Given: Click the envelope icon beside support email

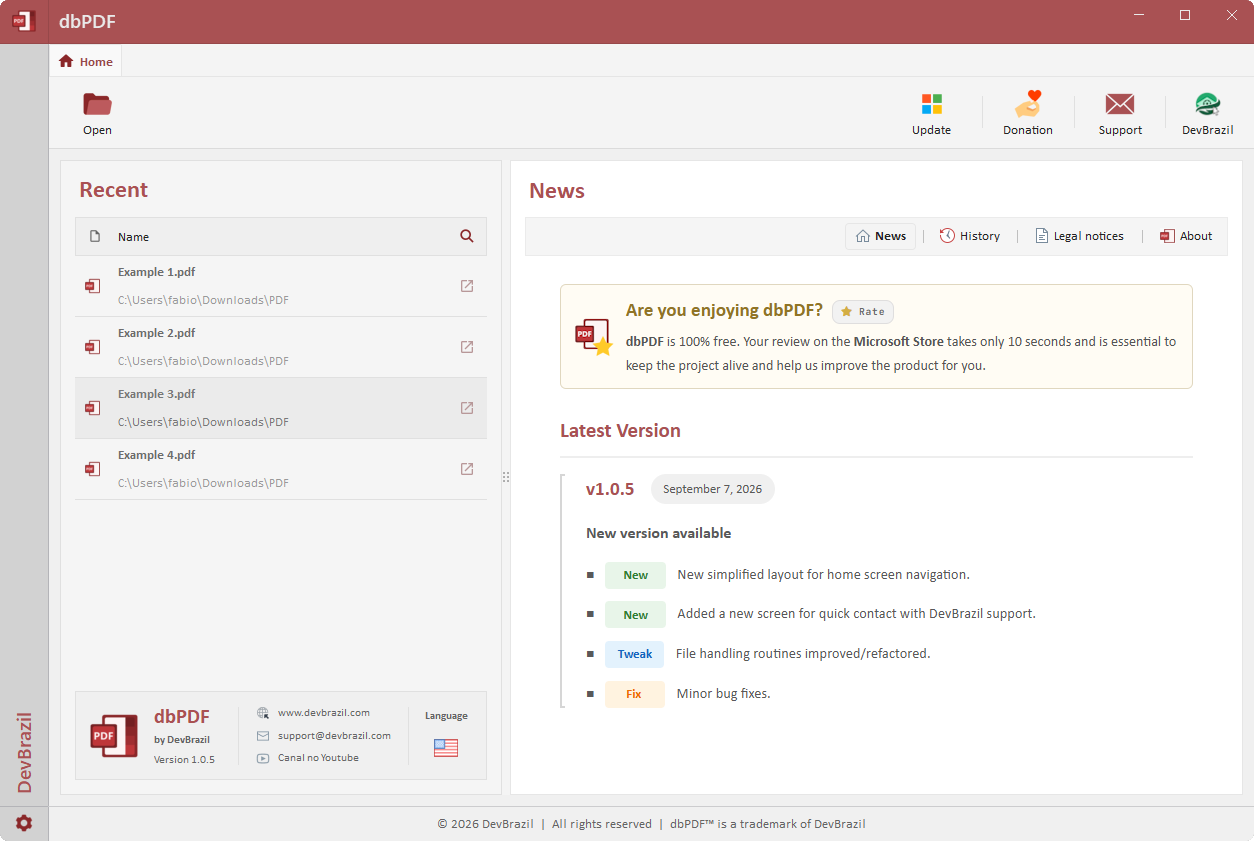Looking at the screenshot, I should pos(263,735).
